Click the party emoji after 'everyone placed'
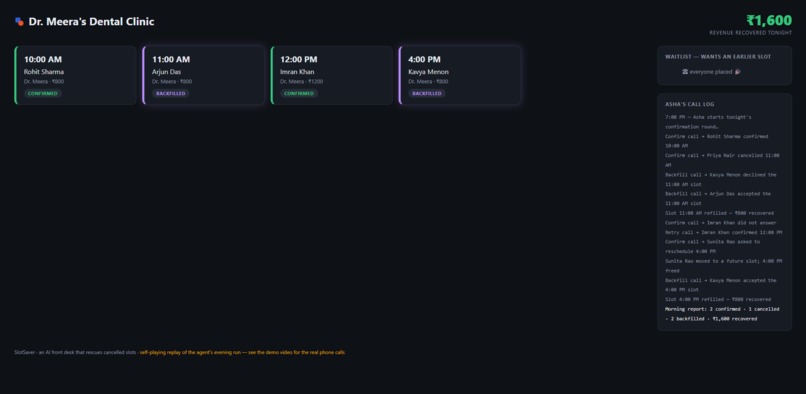 pyautogui.click(x=738, y=72)
